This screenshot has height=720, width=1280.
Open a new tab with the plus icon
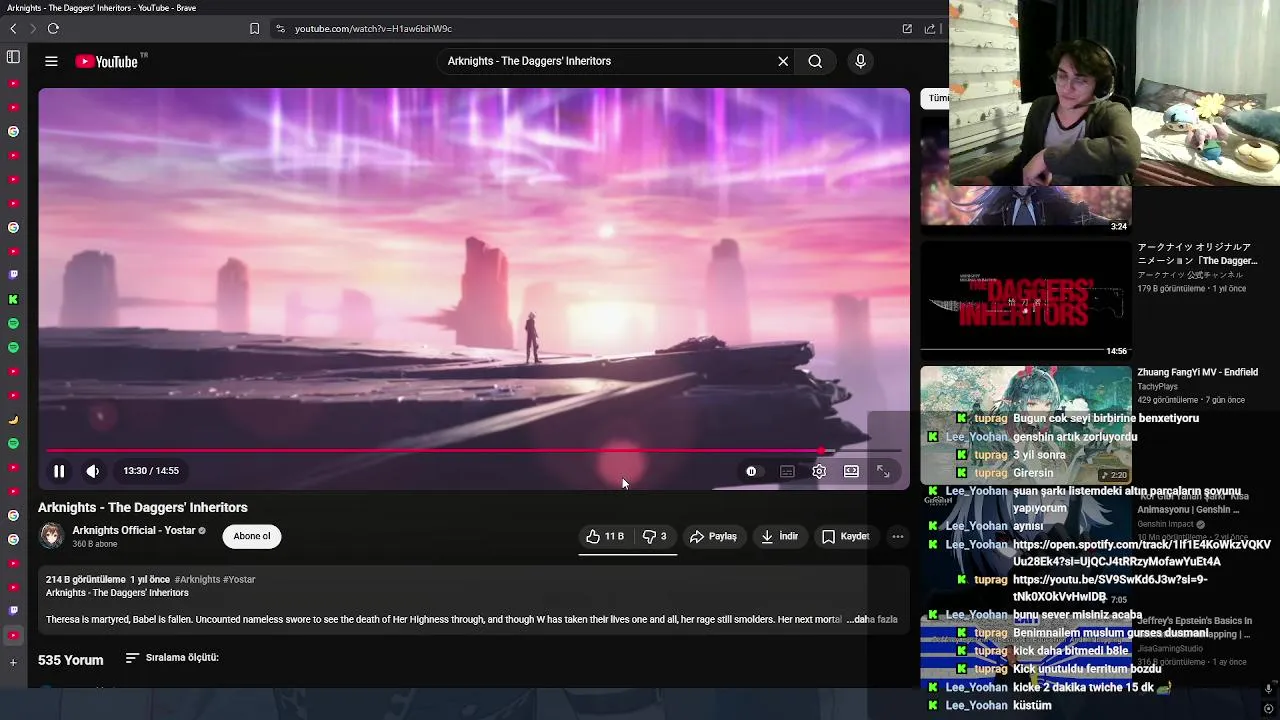[13, 662]
